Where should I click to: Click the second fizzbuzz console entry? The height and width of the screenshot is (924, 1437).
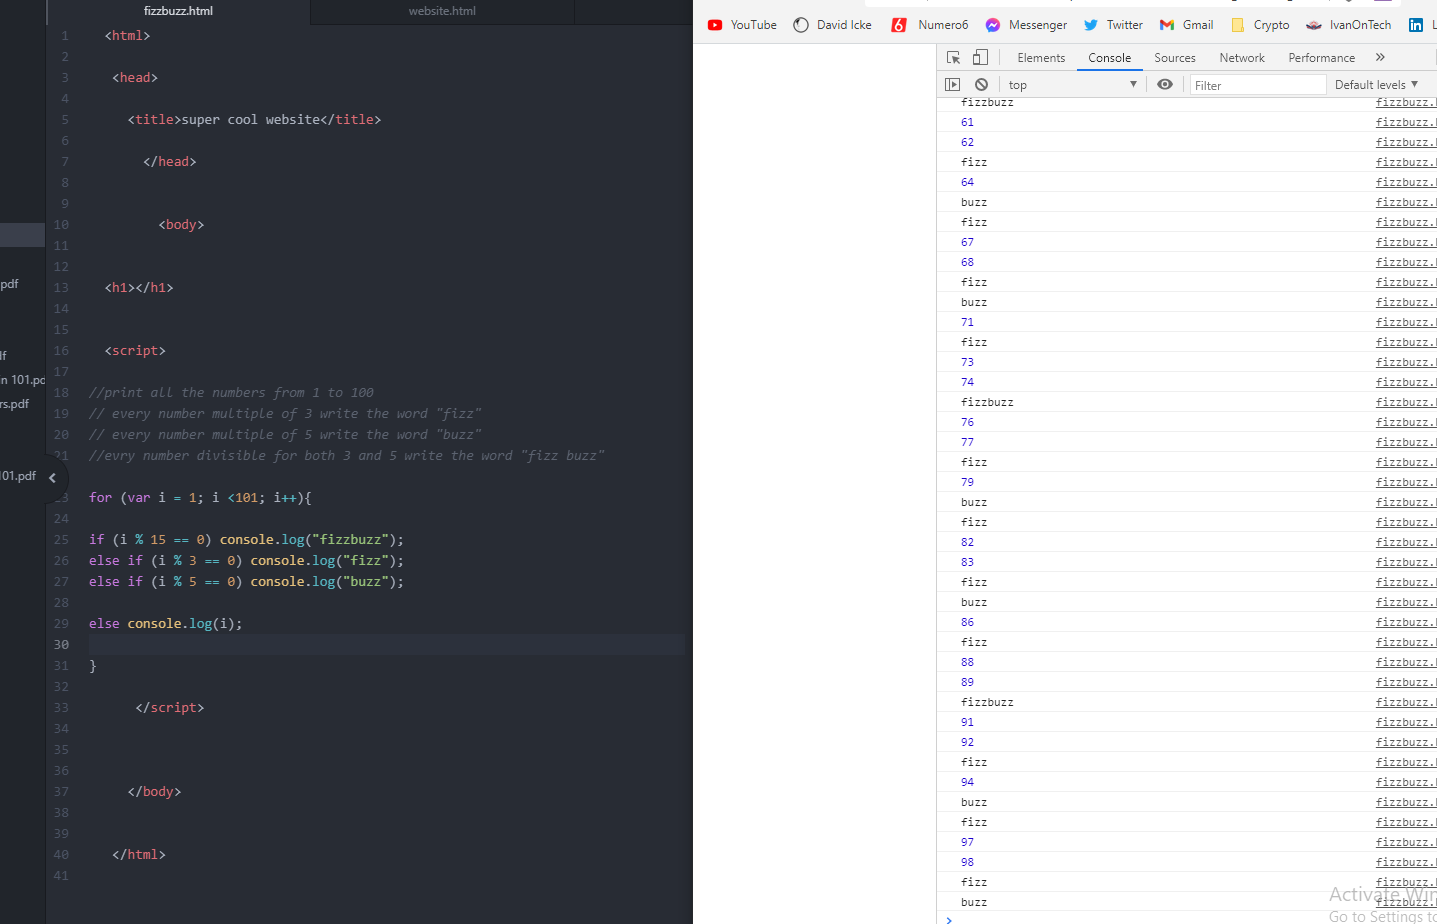pos(987,402)
